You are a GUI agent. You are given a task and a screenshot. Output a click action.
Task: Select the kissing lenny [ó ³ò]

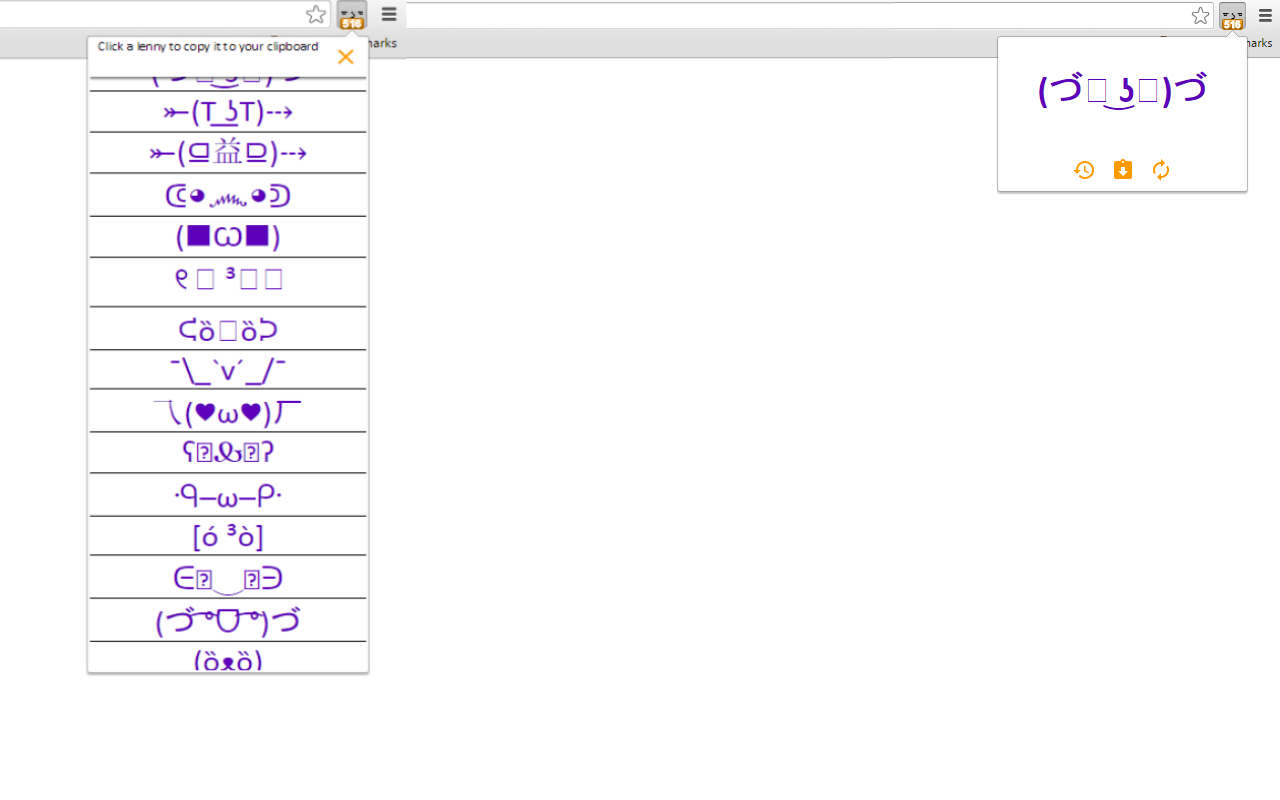point(227,536)
